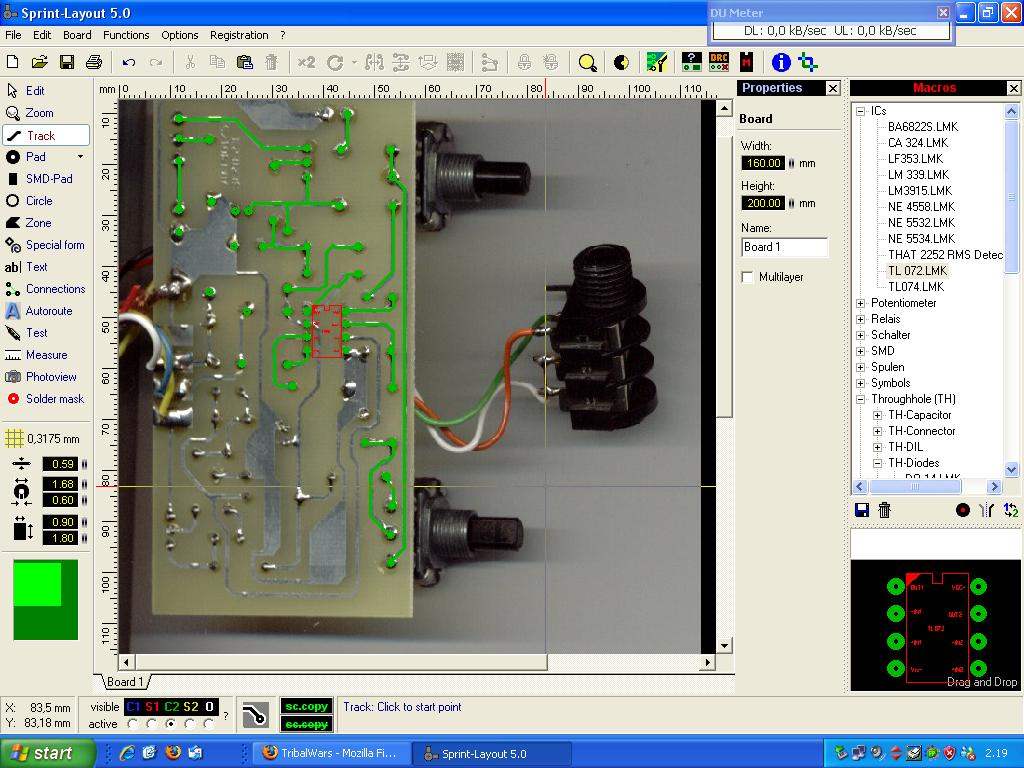Image resolution: width=1024 pixels, height=768 pixels.
Task: Enable the Multilayer checkbox
Action: pyautogui.click(x=747, y=277)
